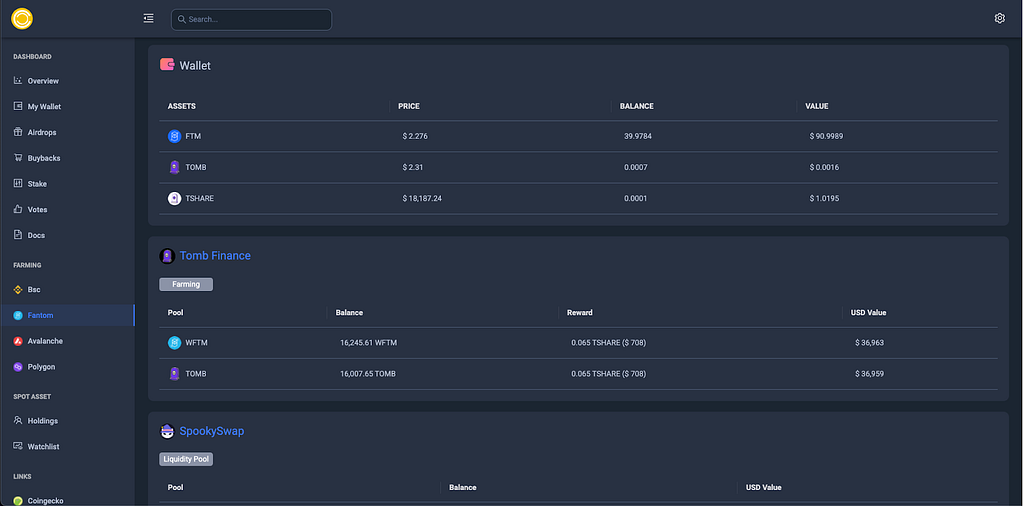1024x506 pixels.
Task: Click the Coingecko icon in Links
Action: click(18, 501)
